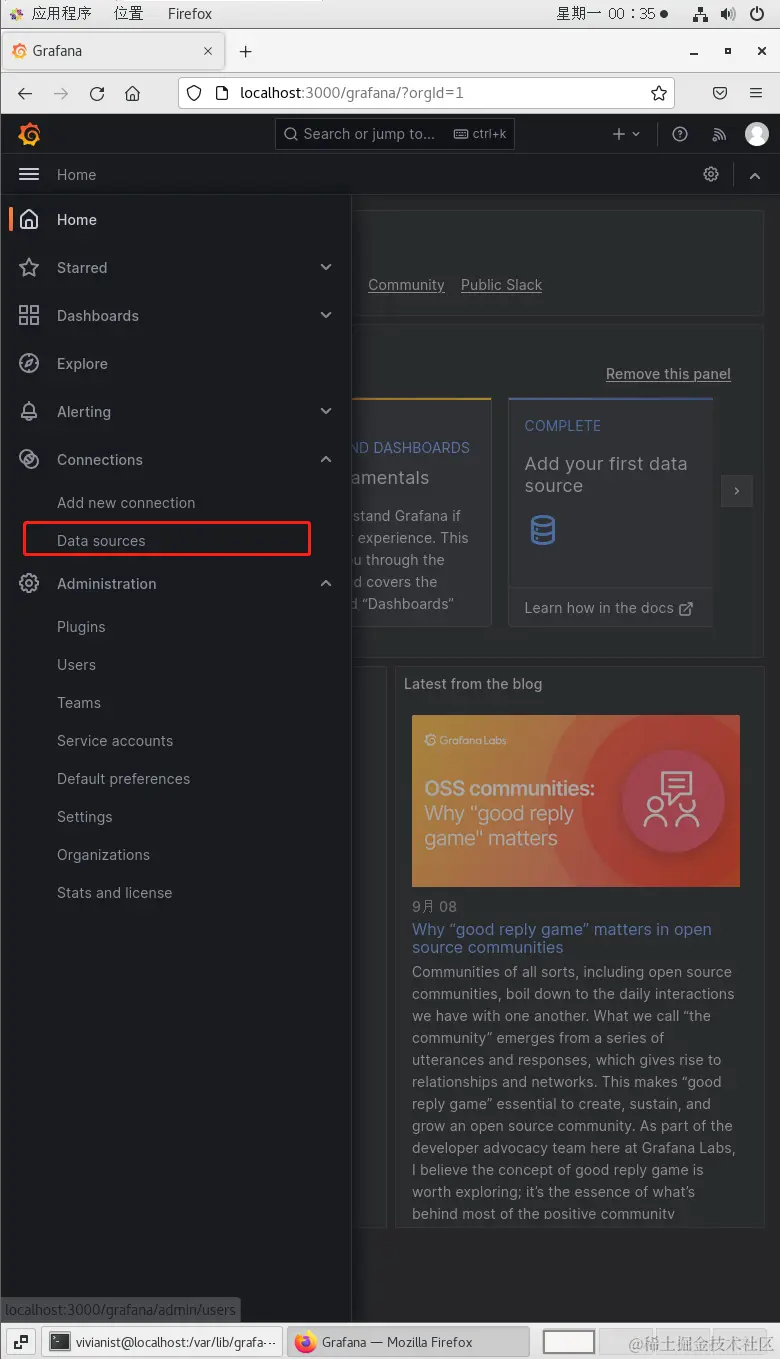Open the help question mark icon
This screenshot has width=780, height=1359.
(x=680, y=134)
